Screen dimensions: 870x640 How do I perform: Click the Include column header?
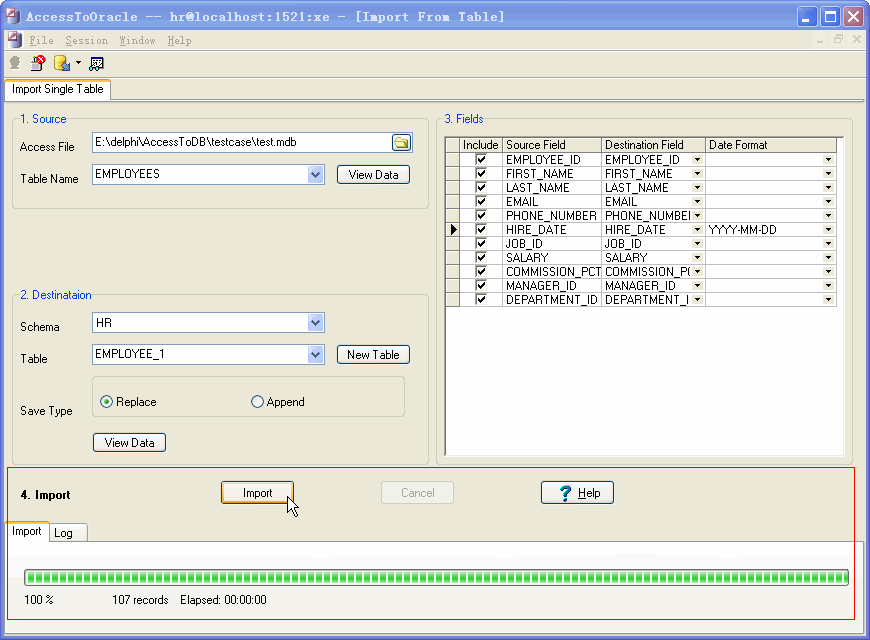pyautogui.click(x=480, y=145)
